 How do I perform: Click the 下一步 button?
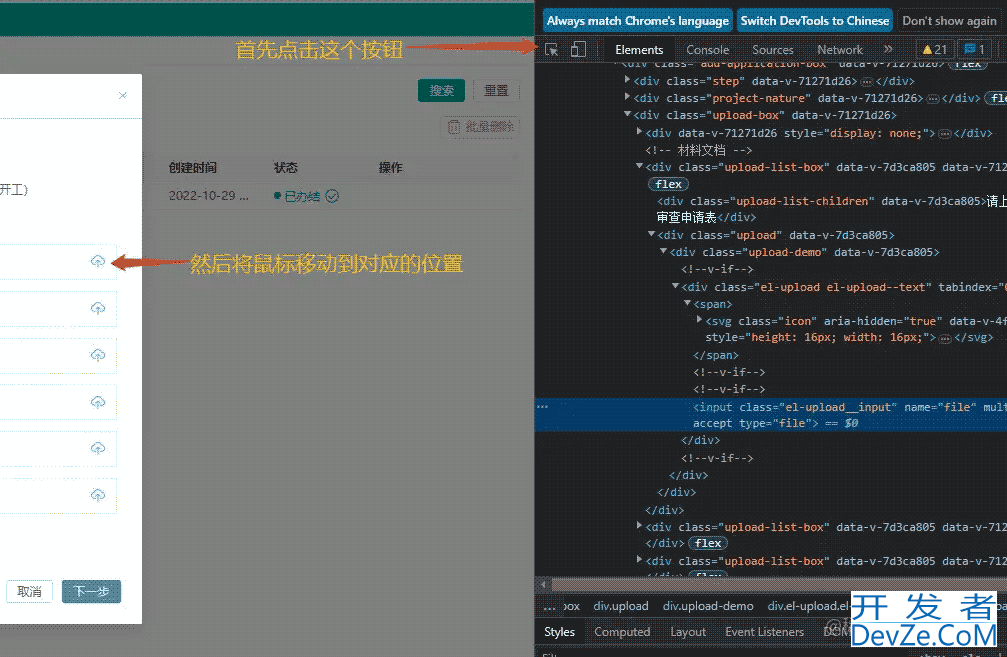91,591
